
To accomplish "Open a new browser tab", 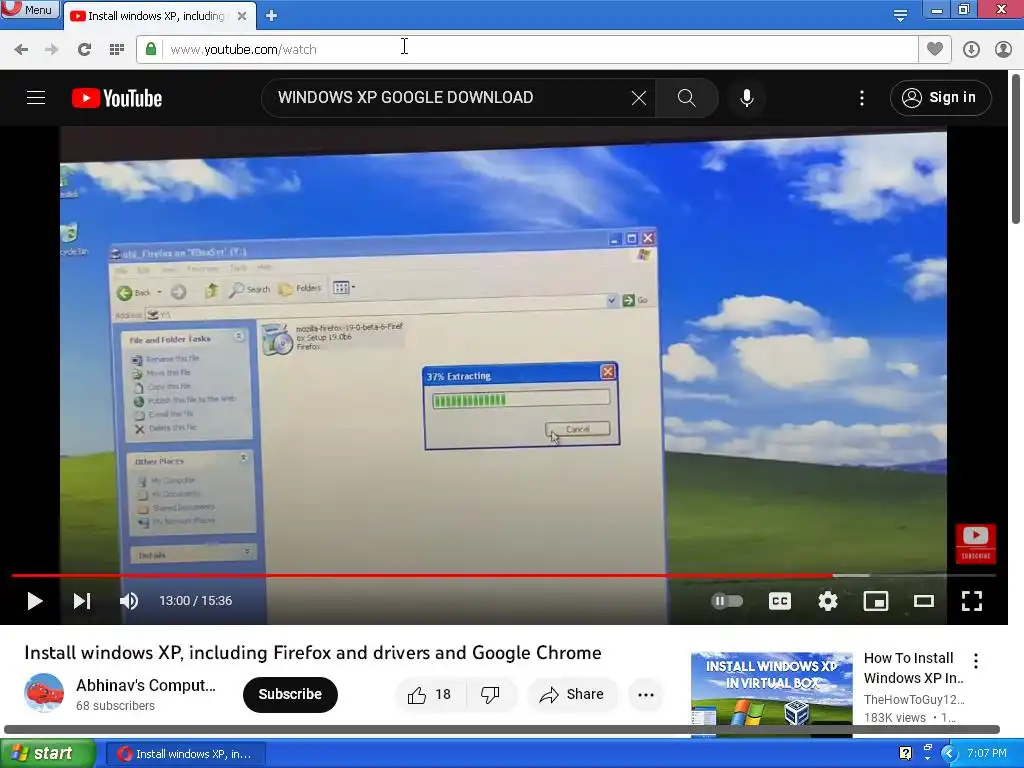I will [x=272, y=16].
